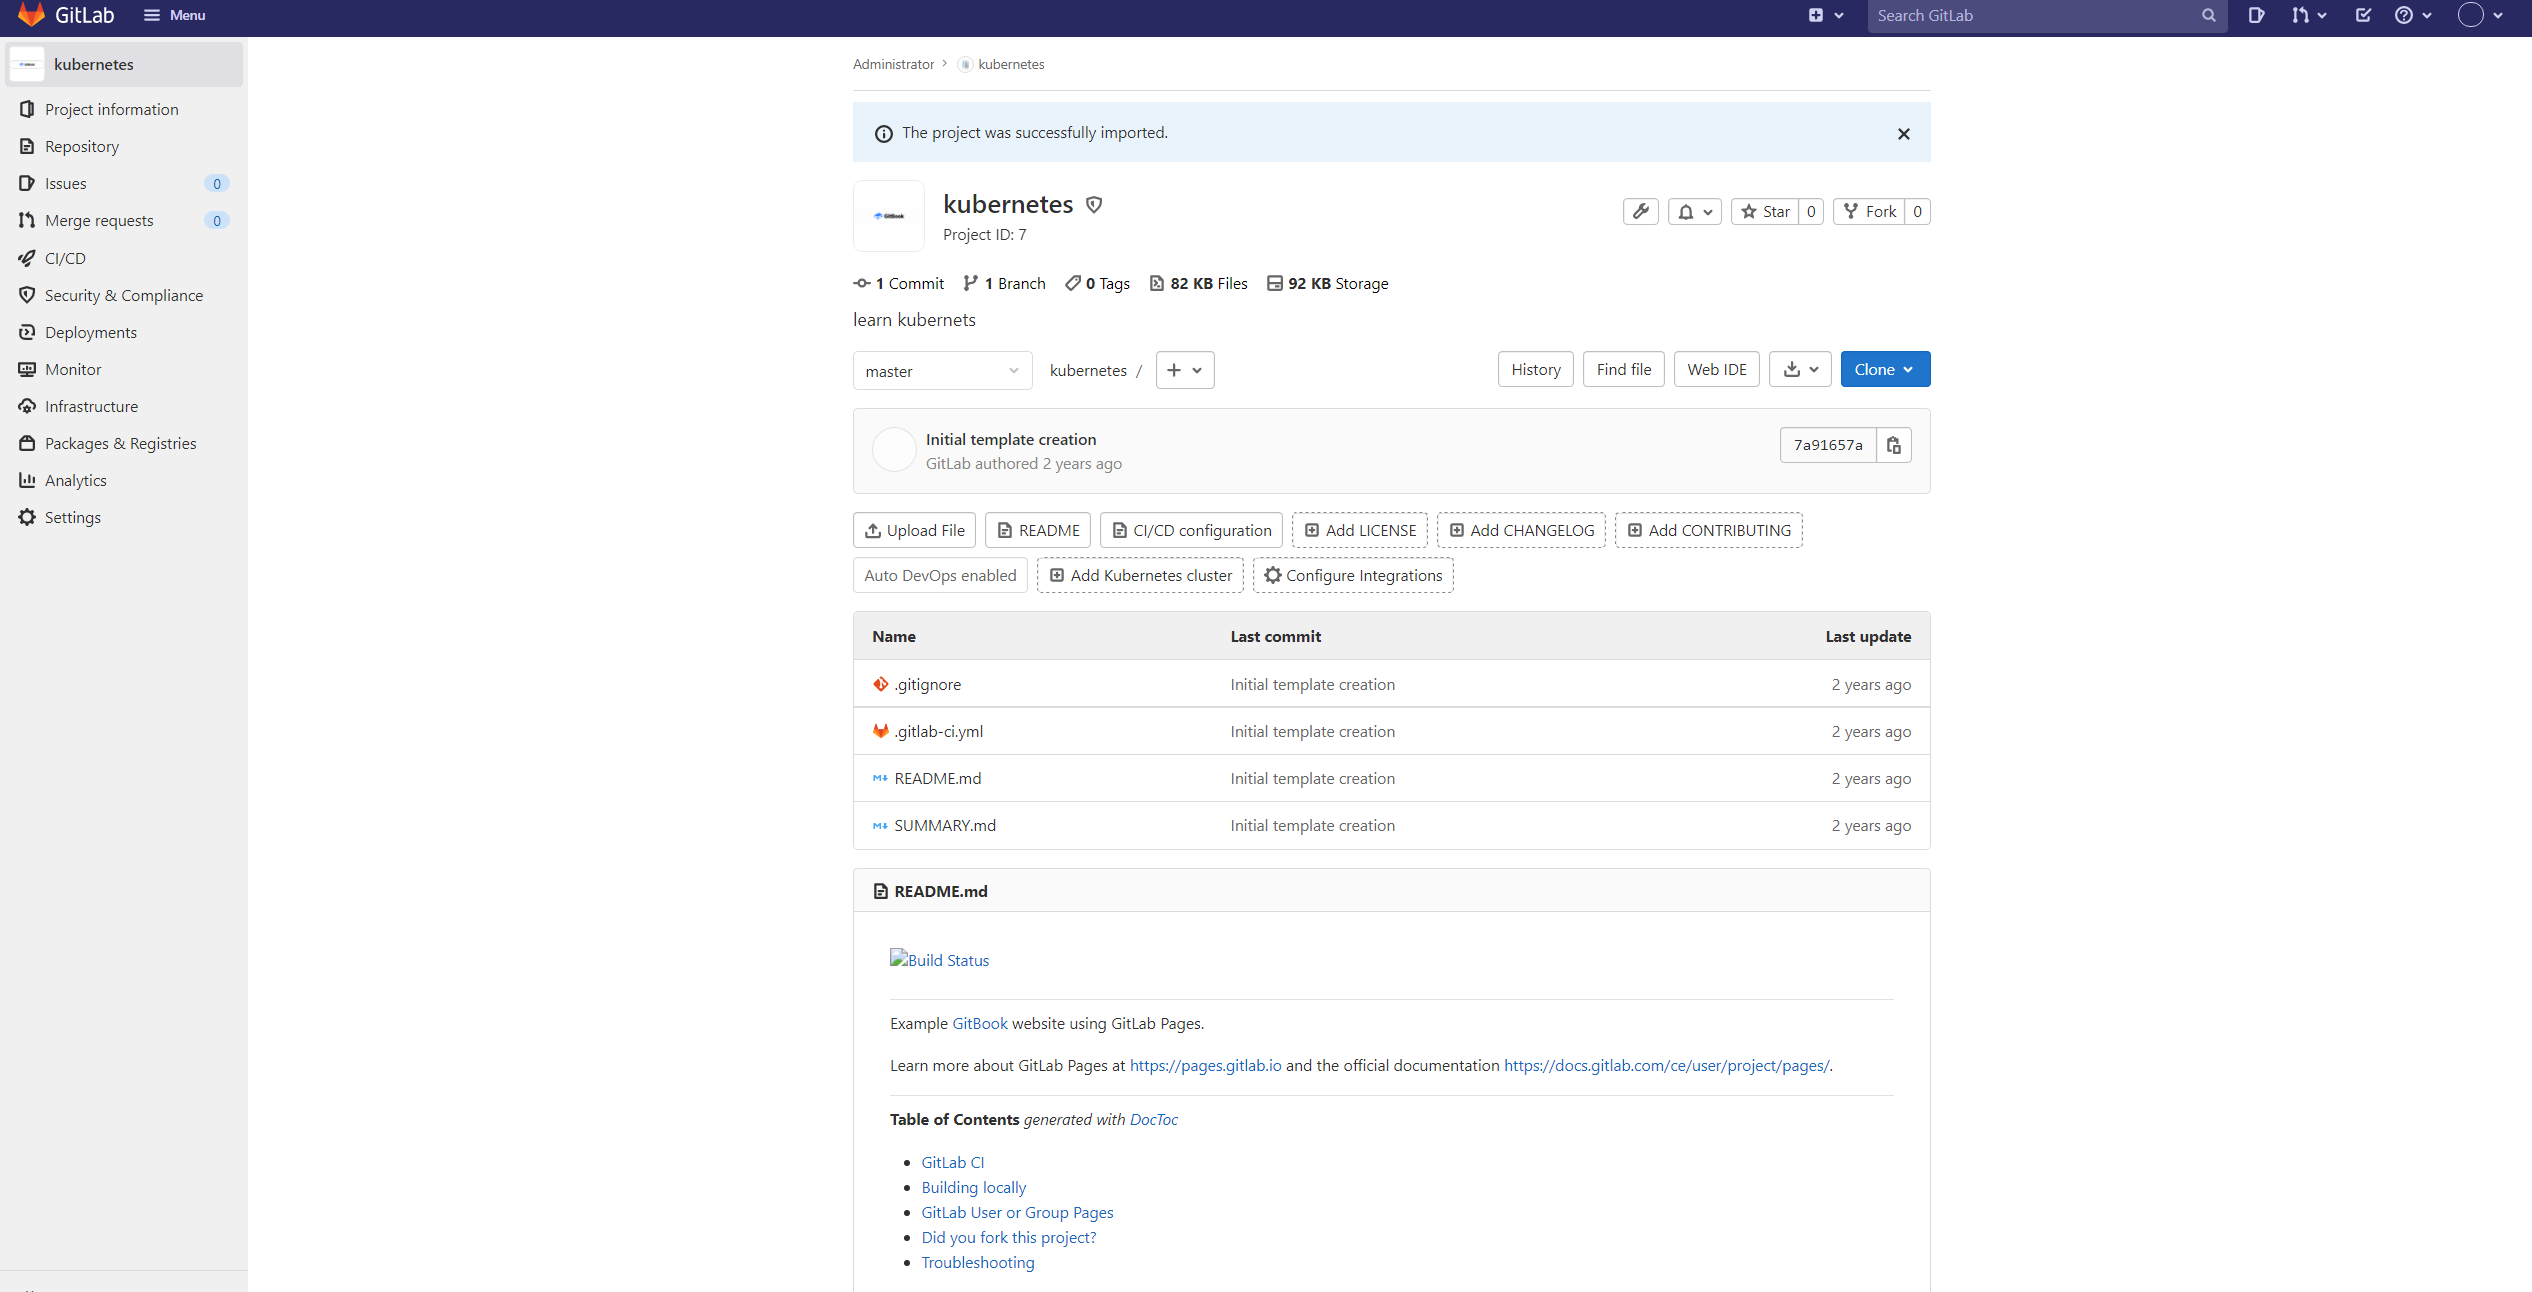This screenshot has width=2532, height=1292.
Task: Click the Build Status badge
Action: click(939, 959)
